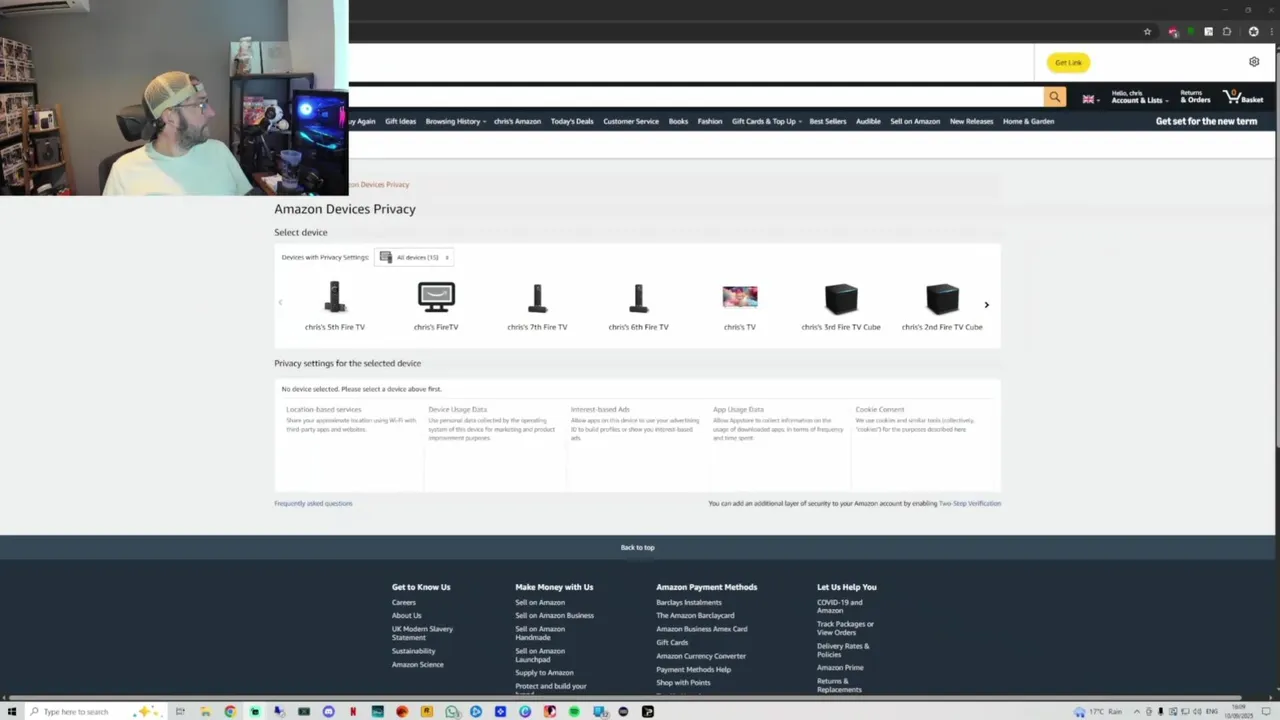Open Home & Garden in the nav bar
Viewport: 1280px width, 720px height.
tap(1029, 122)
